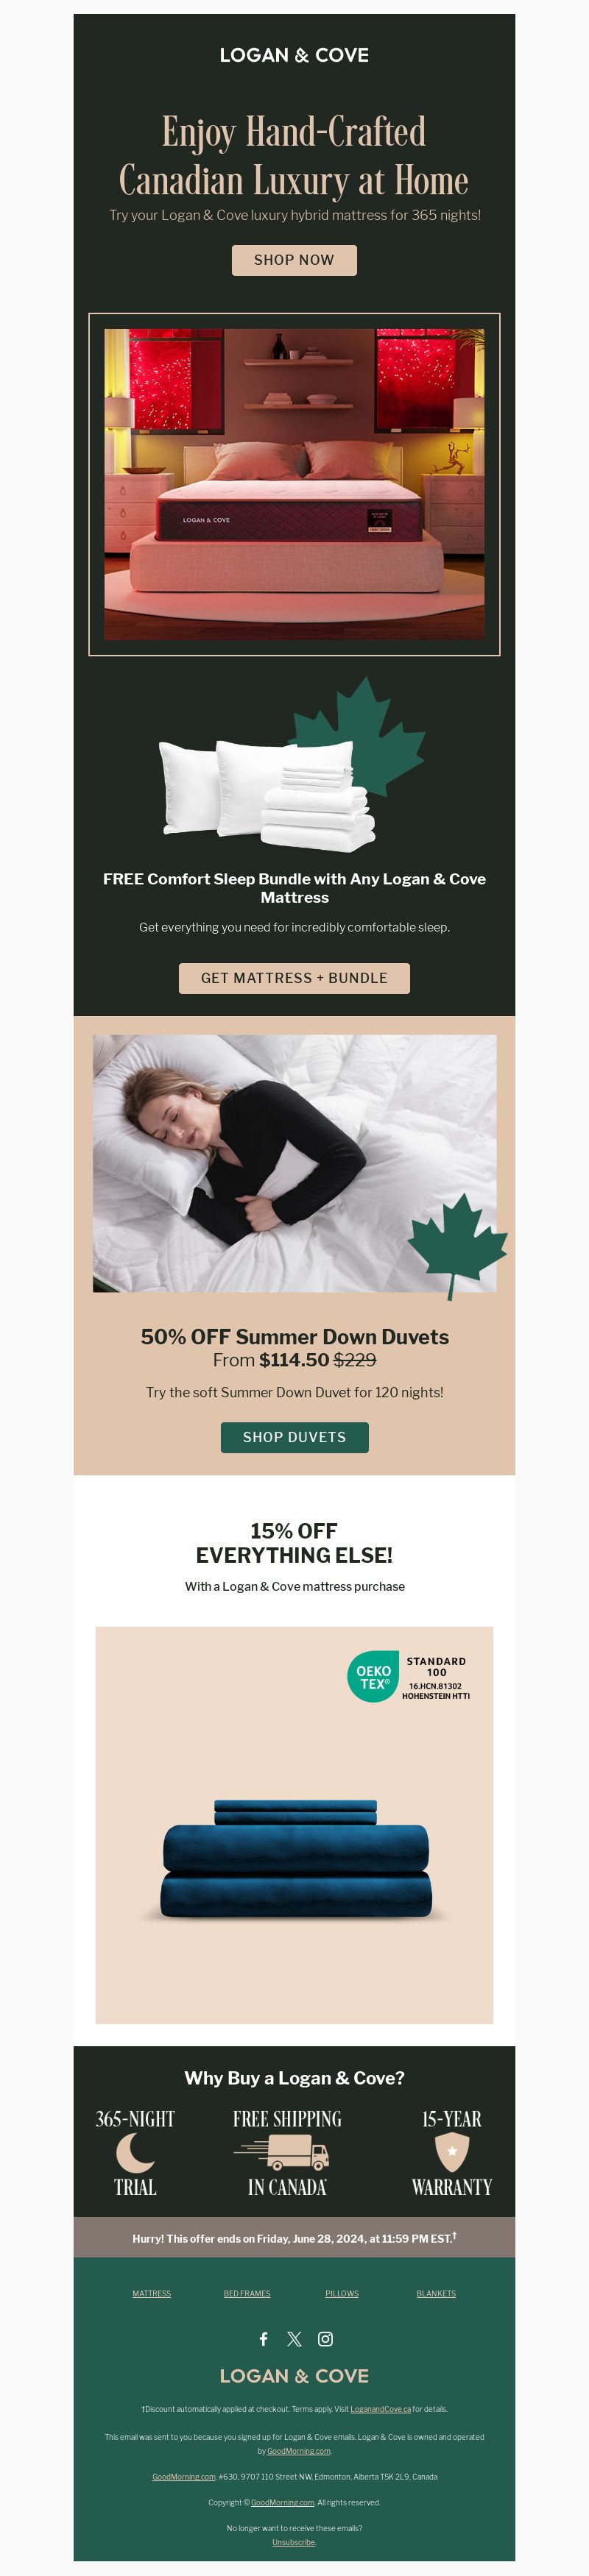
Task: Open the LoganandCove.ca terms link
Action: (x=380, y=2409)
